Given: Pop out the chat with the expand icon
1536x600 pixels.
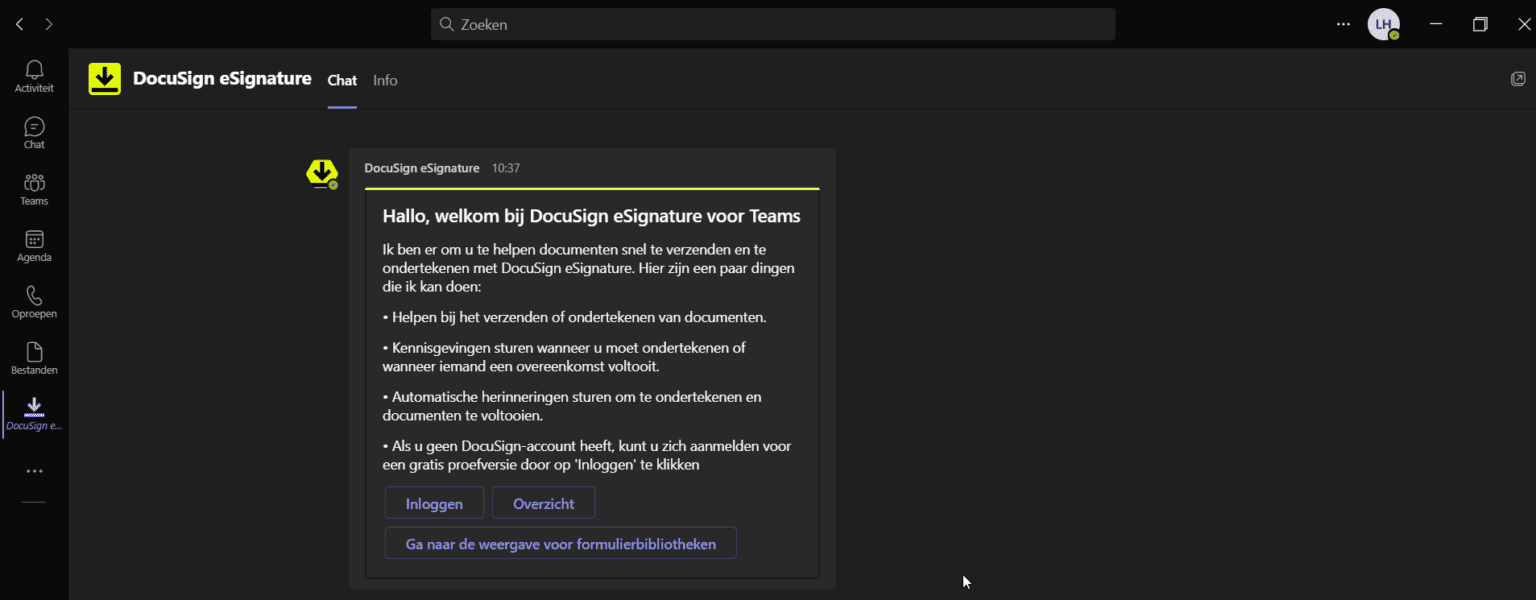Looking at the screenshot, I should tap(1518, 77).
